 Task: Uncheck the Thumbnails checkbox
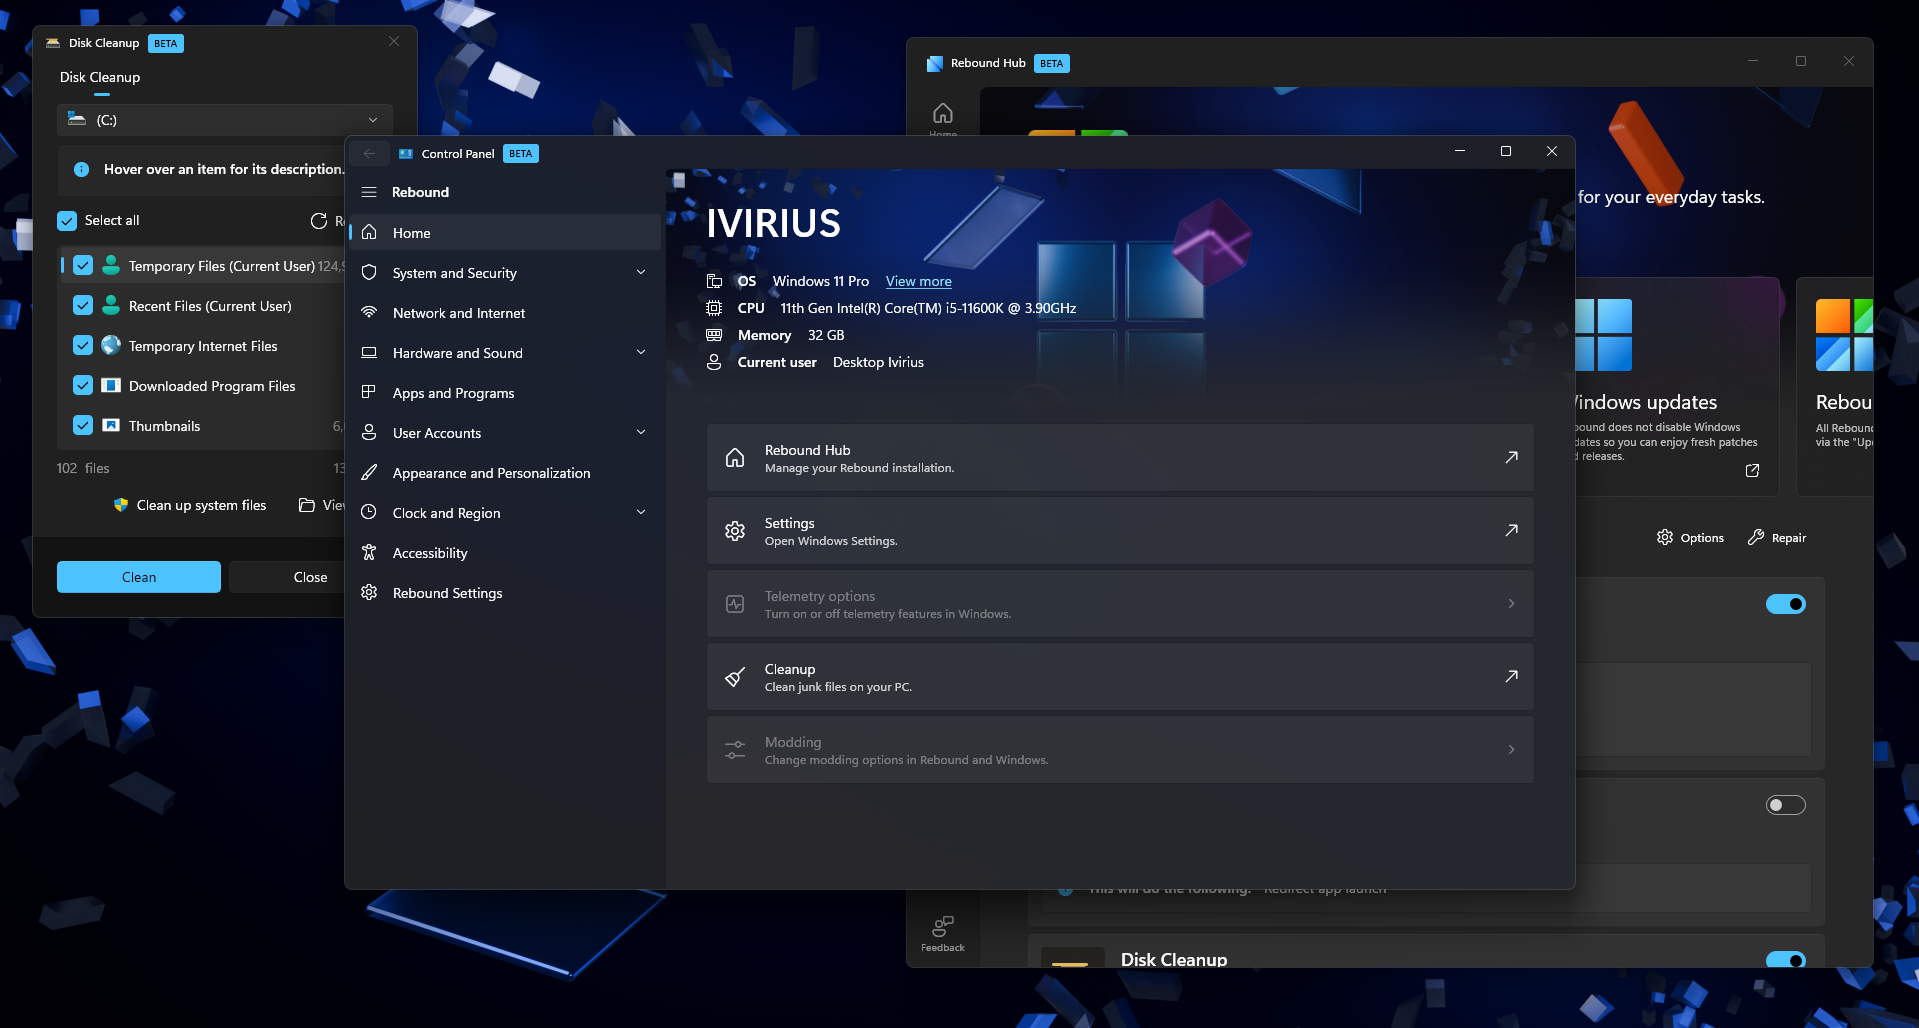pyautogui.click(x=83, y=425)
